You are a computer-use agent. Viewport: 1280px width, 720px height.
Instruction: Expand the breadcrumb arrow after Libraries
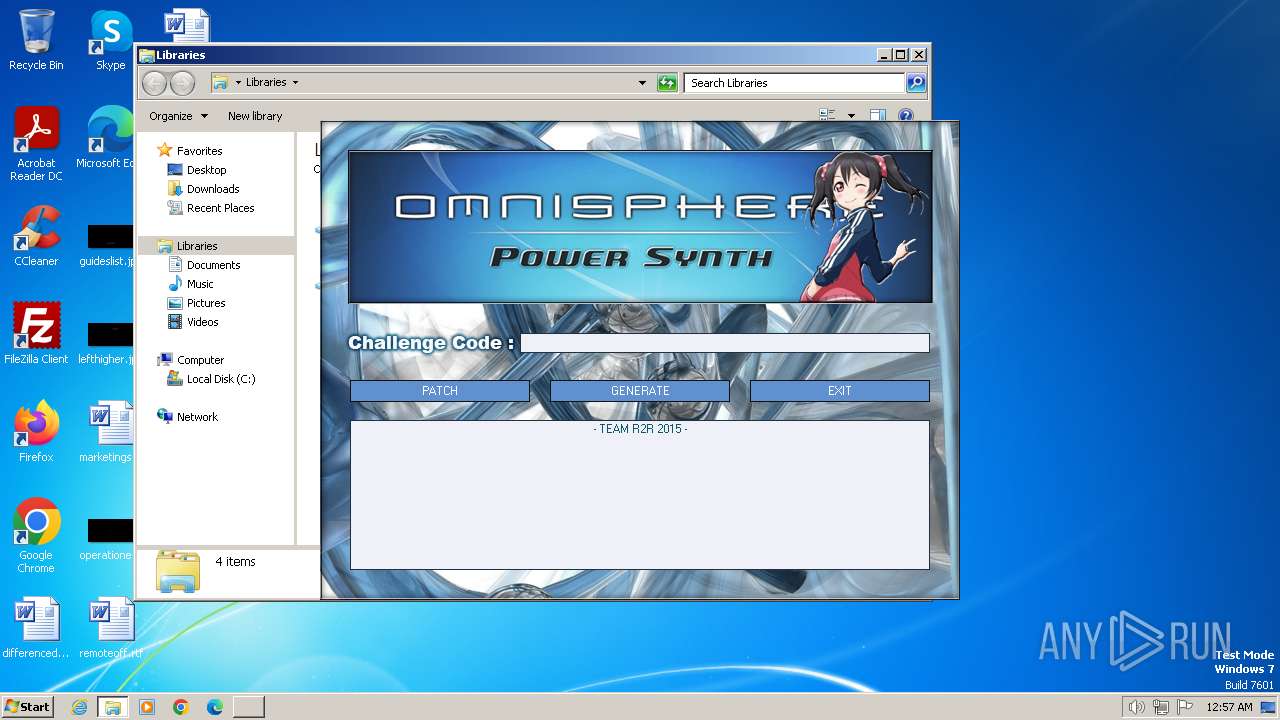[x=295, y=83]
